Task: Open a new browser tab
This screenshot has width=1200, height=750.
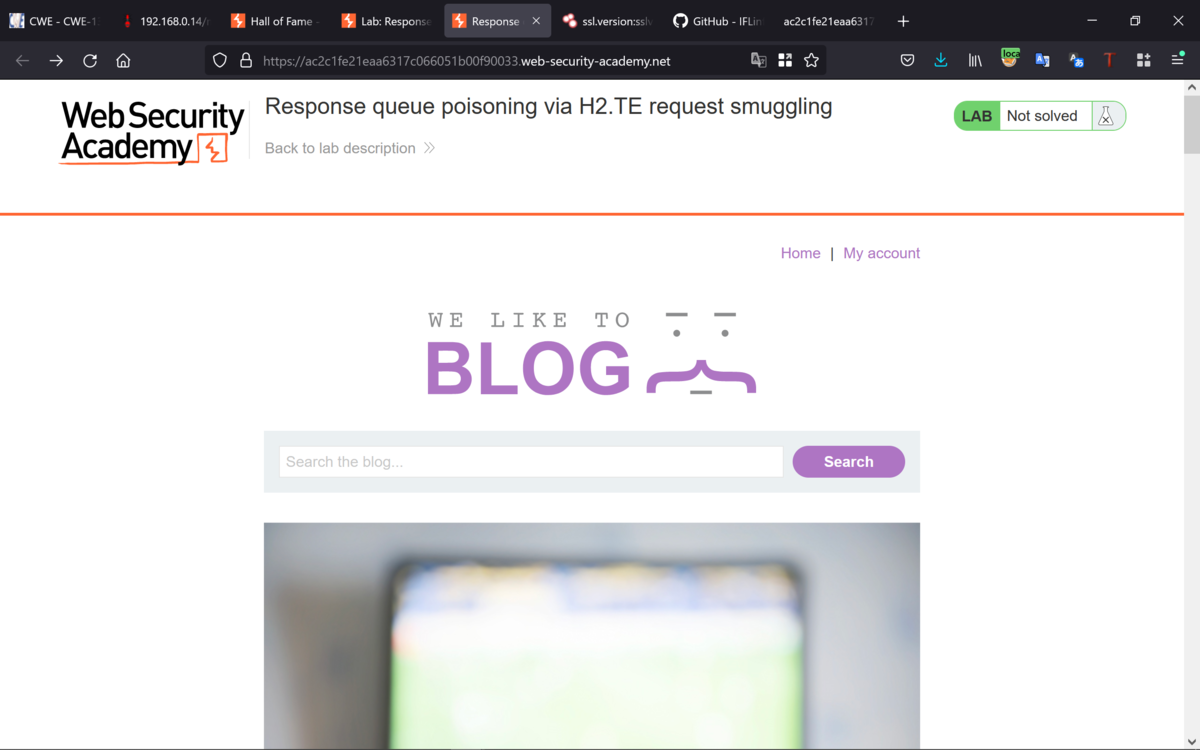Action: pos(903,21)
